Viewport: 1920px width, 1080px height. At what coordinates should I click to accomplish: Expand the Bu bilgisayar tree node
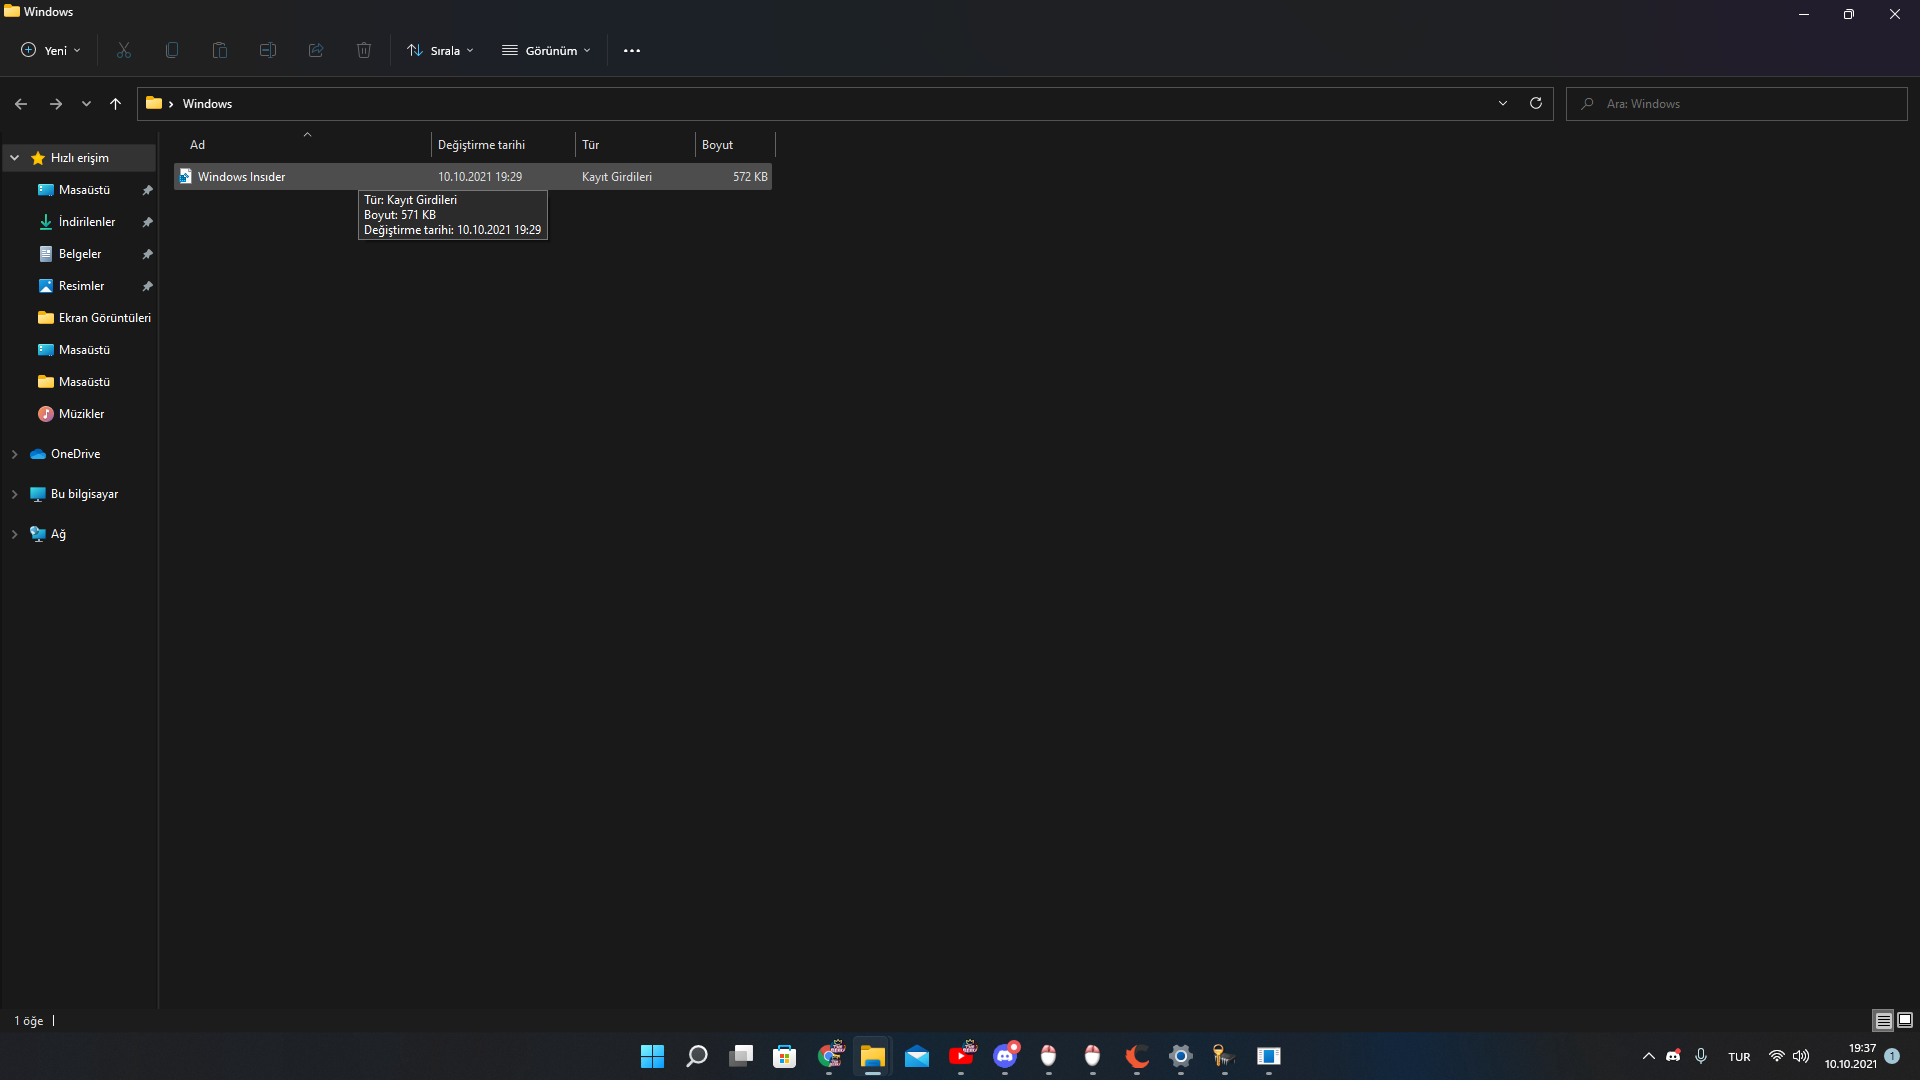coord(15,494)
